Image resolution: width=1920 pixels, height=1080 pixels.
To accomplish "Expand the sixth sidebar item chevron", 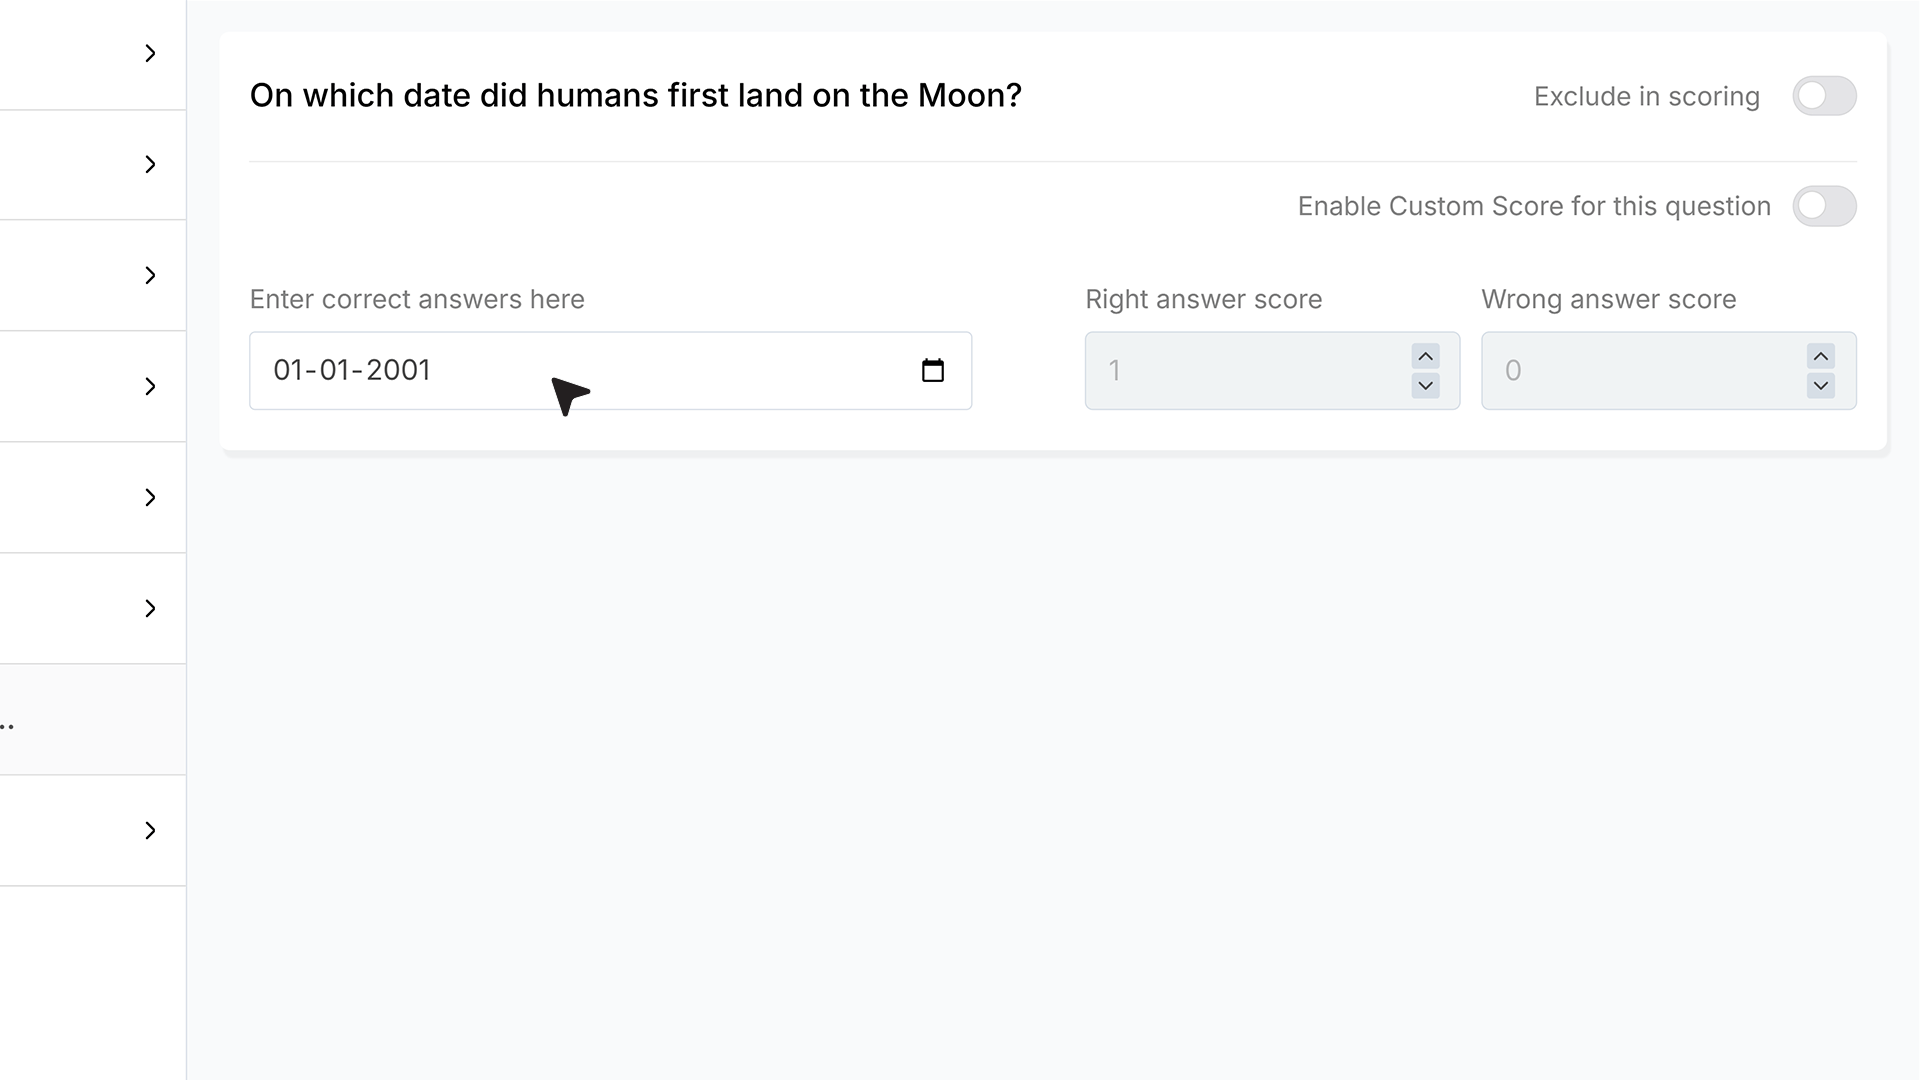I will [x=150, y=608].
